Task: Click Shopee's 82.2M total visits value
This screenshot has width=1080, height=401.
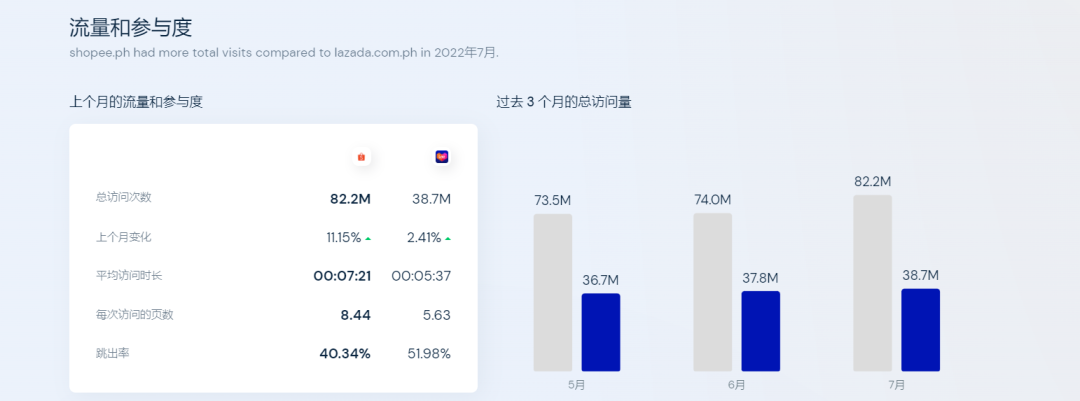Action: click(350, 199)
